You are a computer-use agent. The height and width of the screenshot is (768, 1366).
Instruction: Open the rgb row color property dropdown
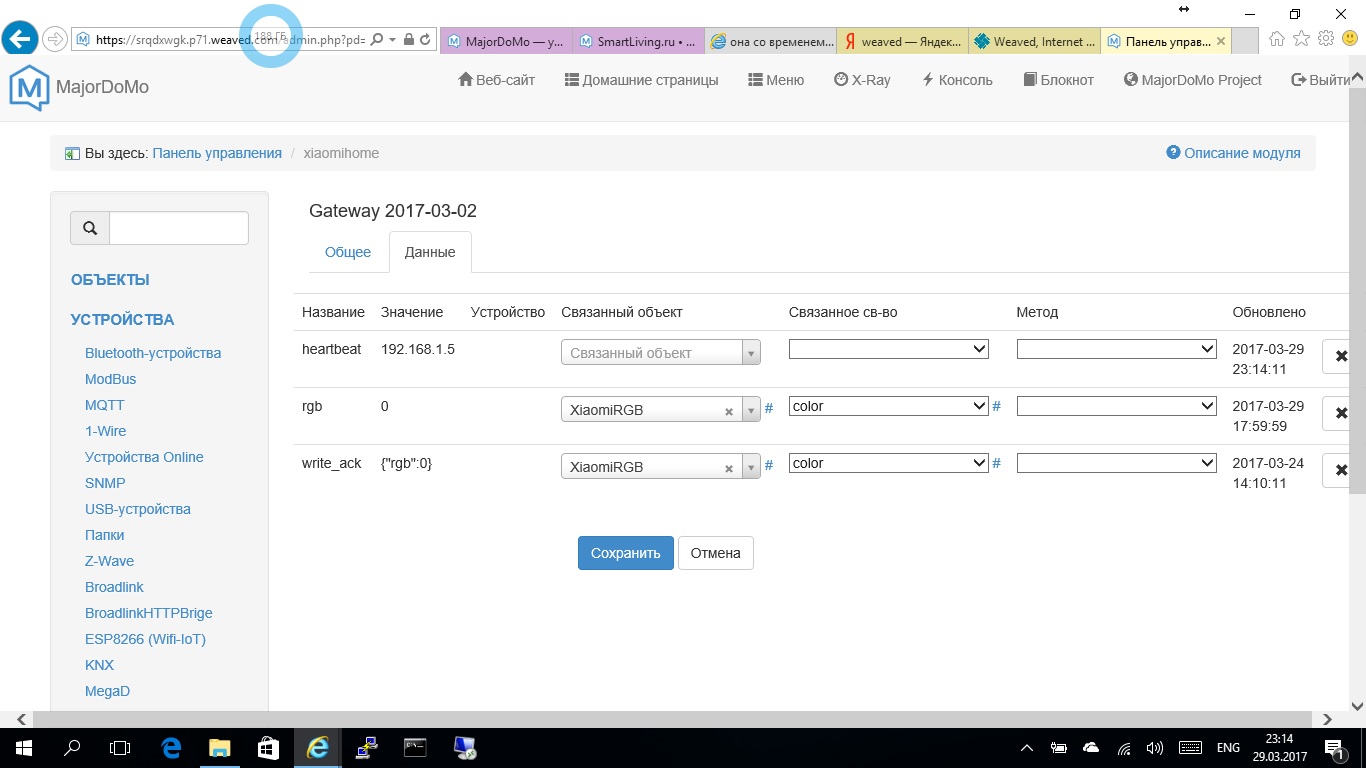(x=889, y=406)
